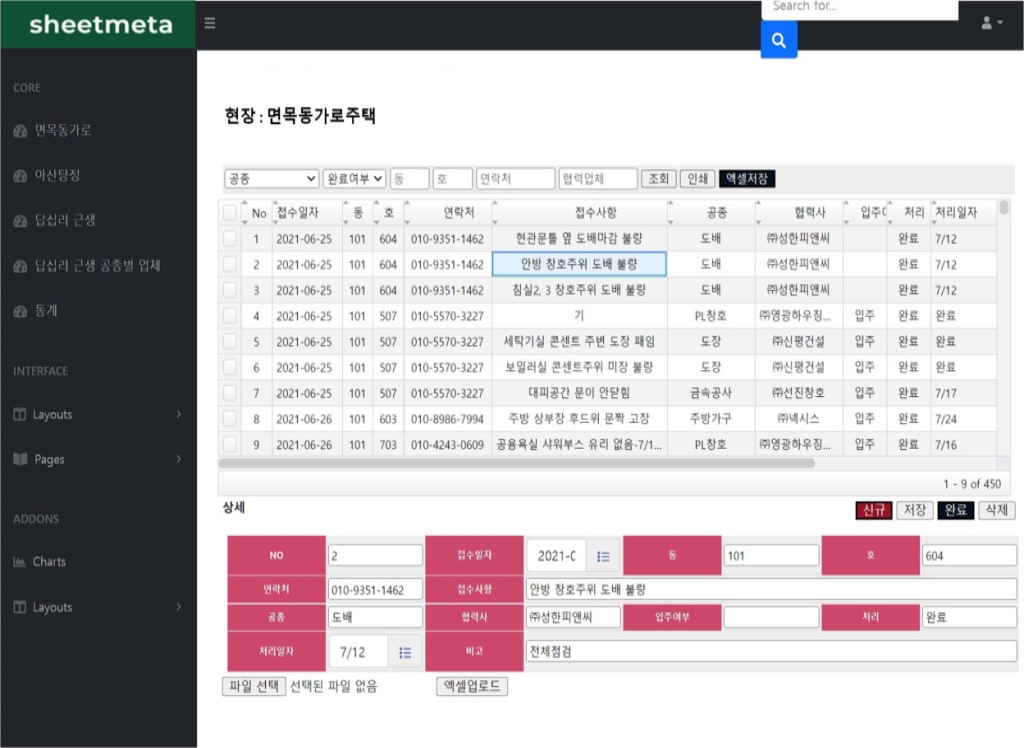
Task: Click the dashboard icon beside 답십리 근생
Action: point(20,221)
